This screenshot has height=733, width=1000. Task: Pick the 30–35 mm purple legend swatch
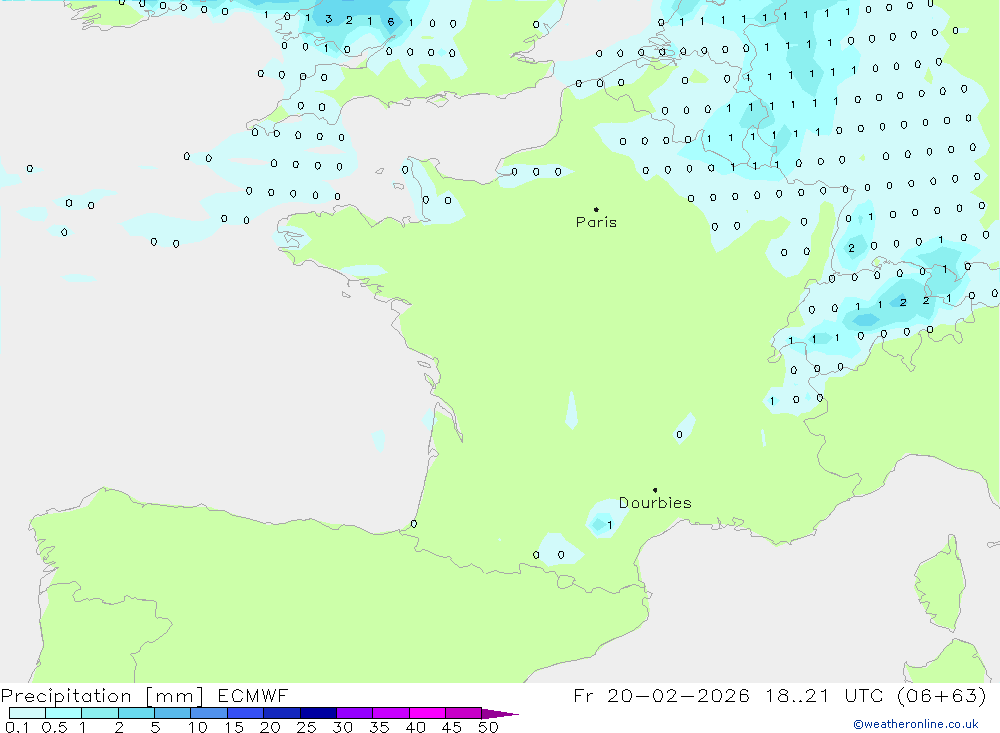(355, 713)
